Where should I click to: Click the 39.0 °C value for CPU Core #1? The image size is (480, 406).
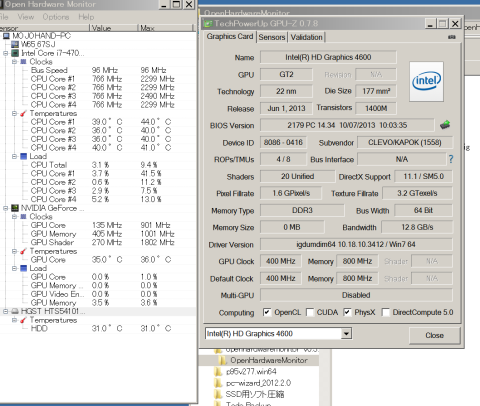tap(107, 122)
